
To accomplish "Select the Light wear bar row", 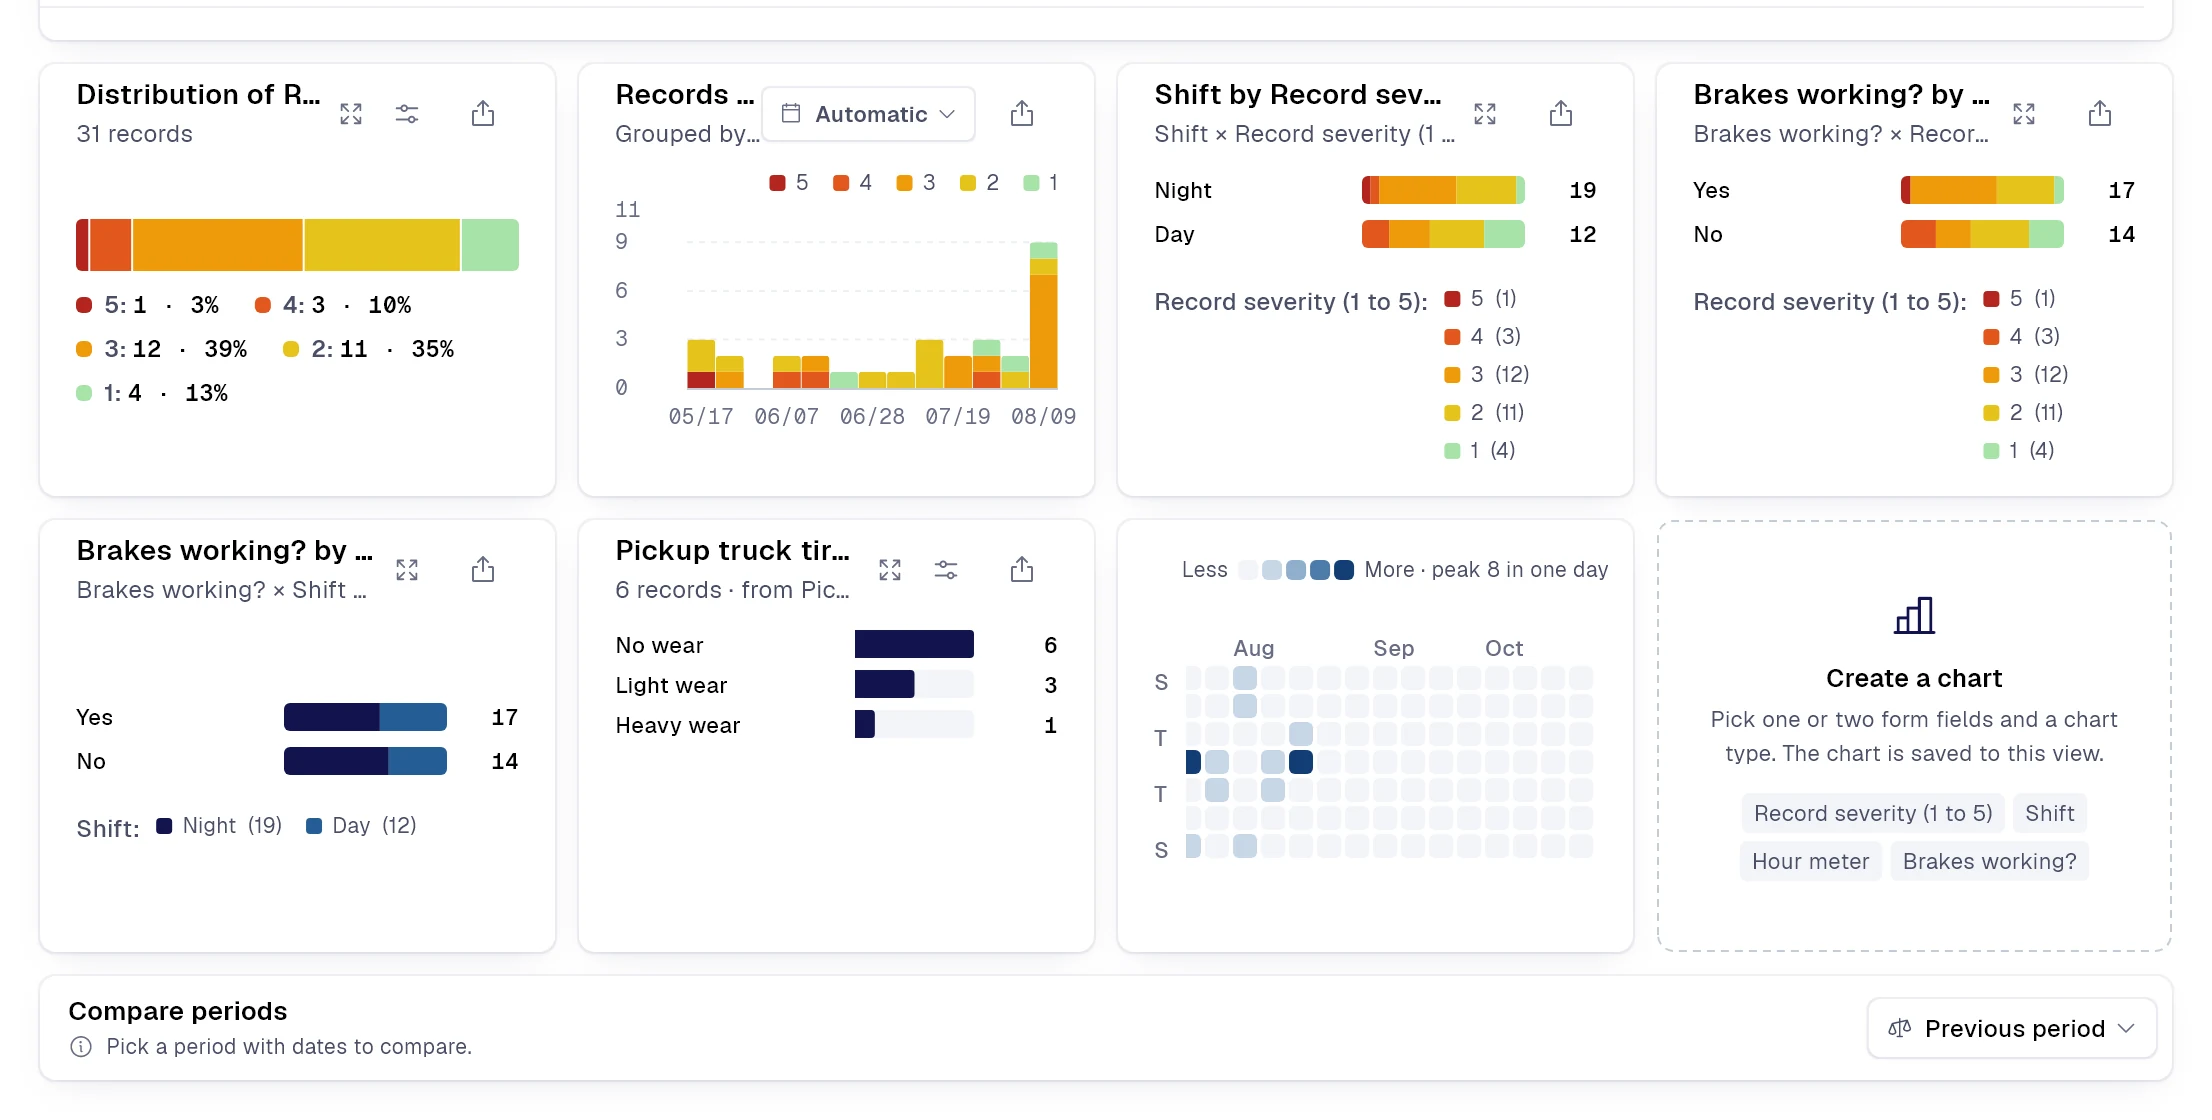I will coord(836,685).
